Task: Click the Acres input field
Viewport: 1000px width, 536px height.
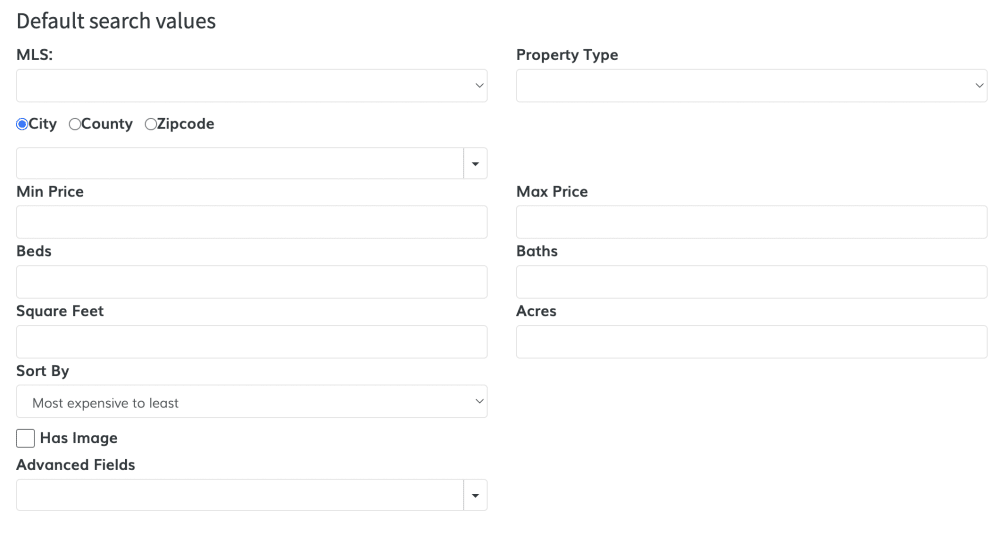Action: tap(751, 342)
